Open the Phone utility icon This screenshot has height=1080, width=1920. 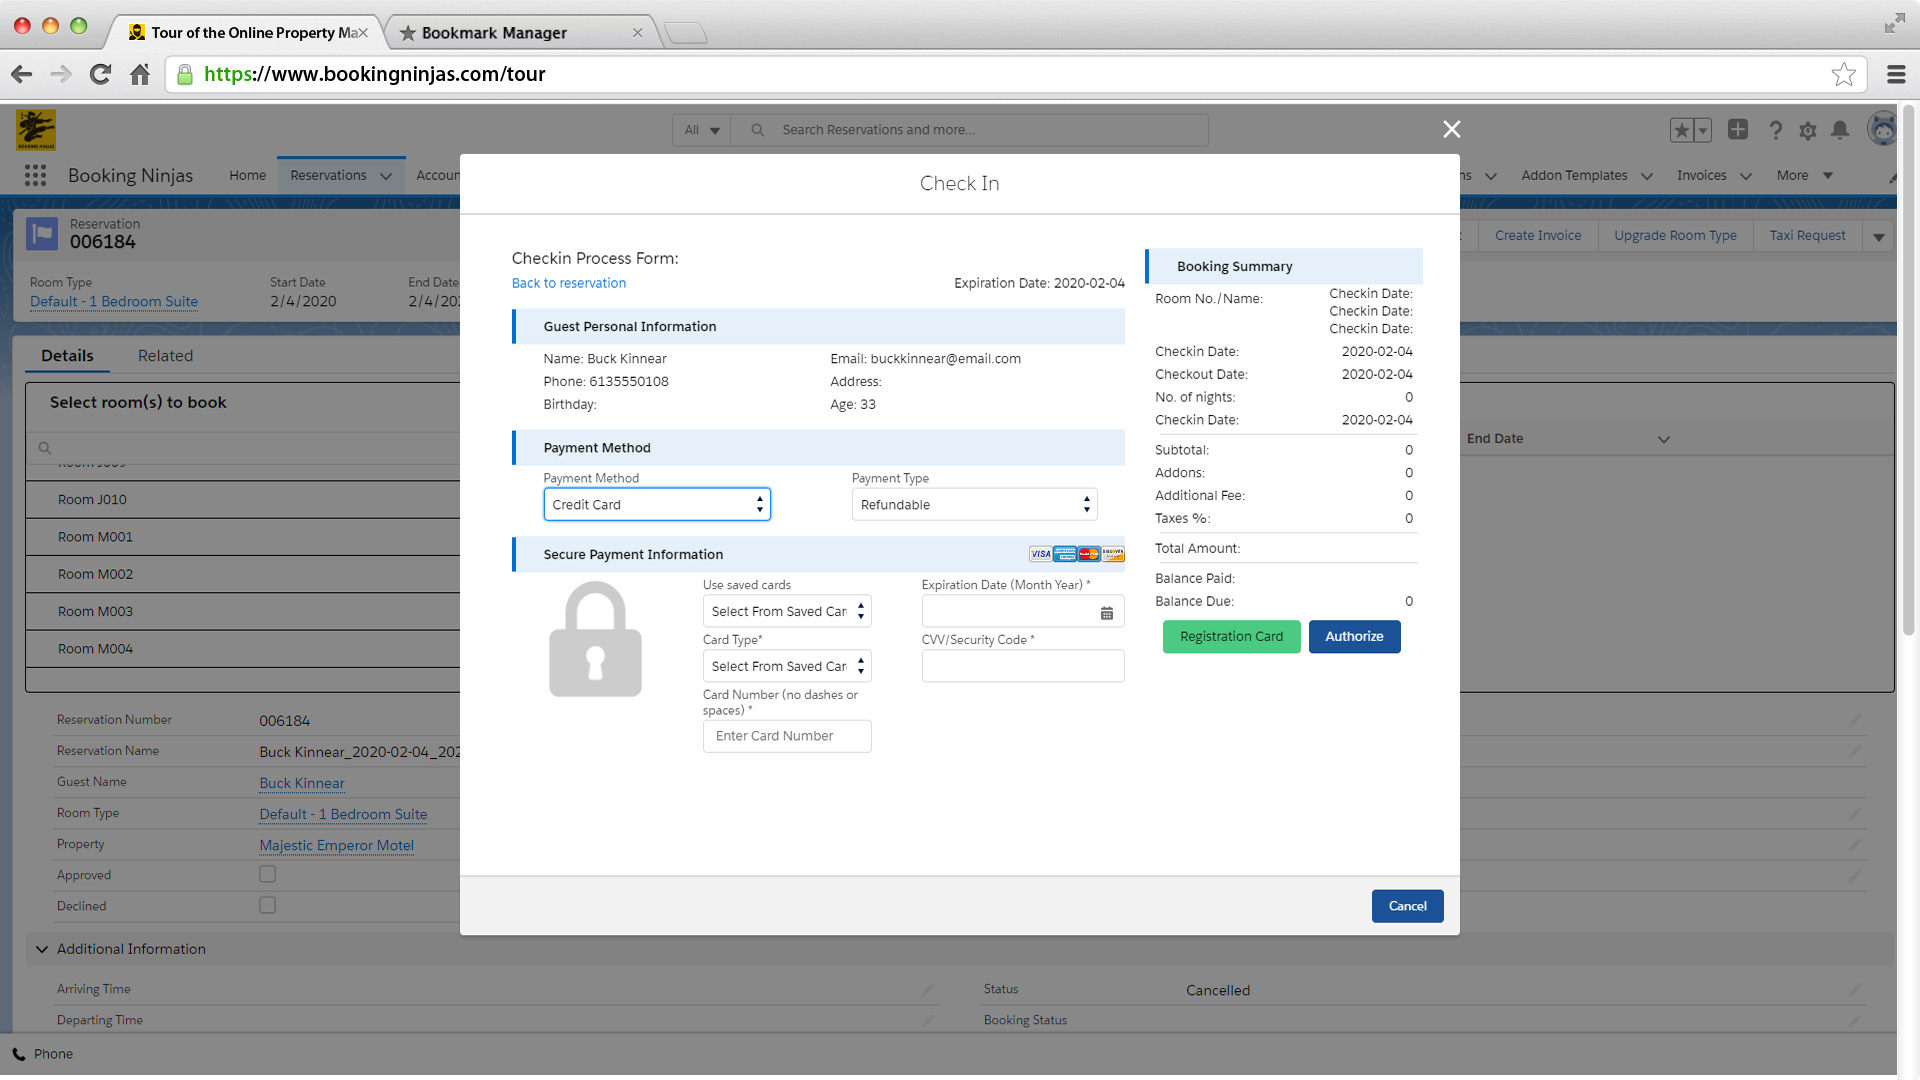pyautogui.click(x=19, y=1054)
